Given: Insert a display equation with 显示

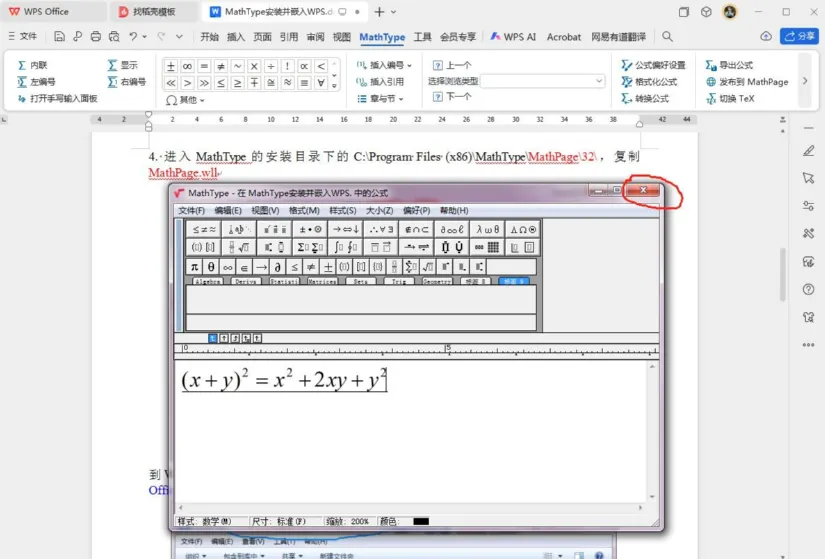Looking at the screenshot, I should (123, 65).
